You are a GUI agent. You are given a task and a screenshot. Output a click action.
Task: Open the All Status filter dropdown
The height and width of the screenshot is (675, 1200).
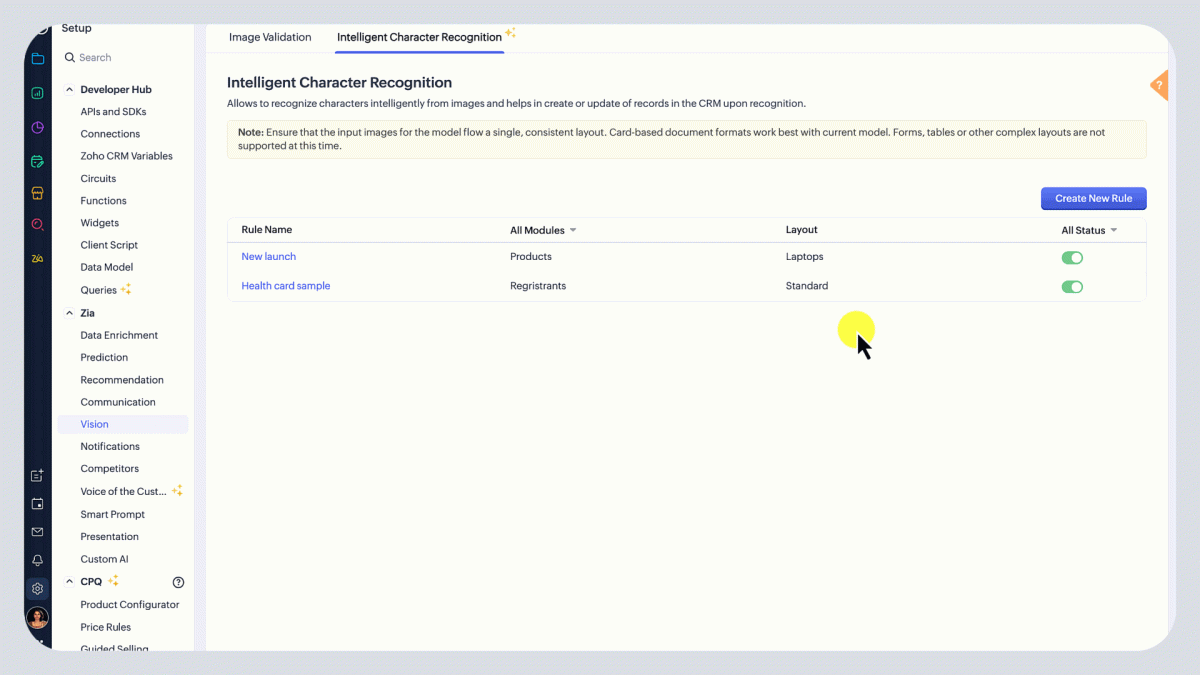1089,230
